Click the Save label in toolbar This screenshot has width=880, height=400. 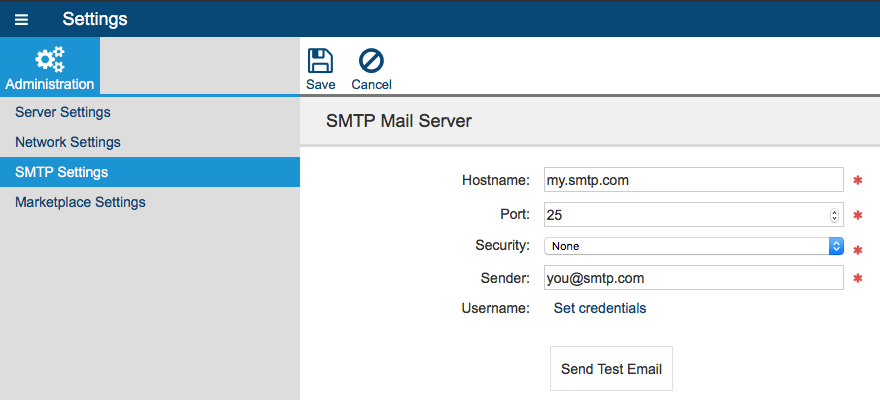tap(320, 84)
